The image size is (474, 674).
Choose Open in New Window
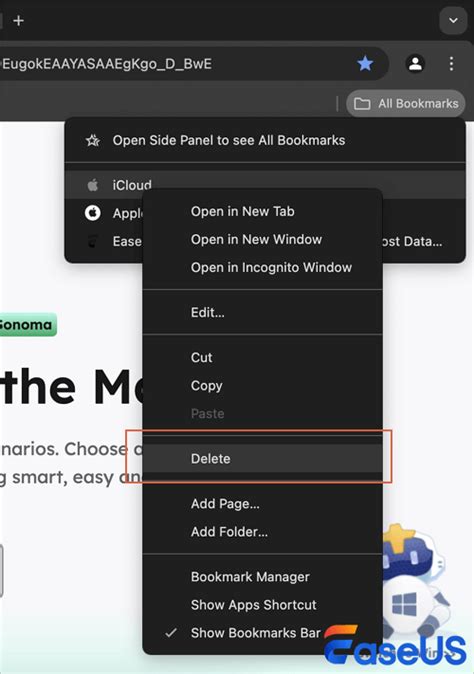[263, 239]
